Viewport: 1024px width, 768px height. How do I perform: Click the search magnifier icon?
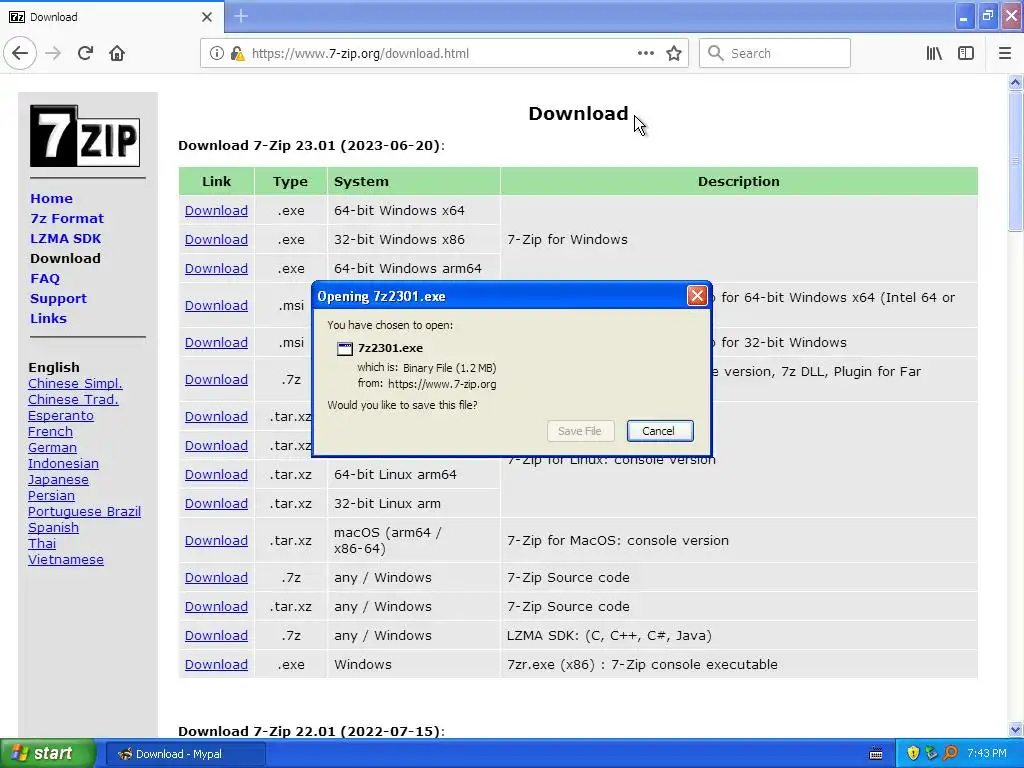tap(716, 53)
